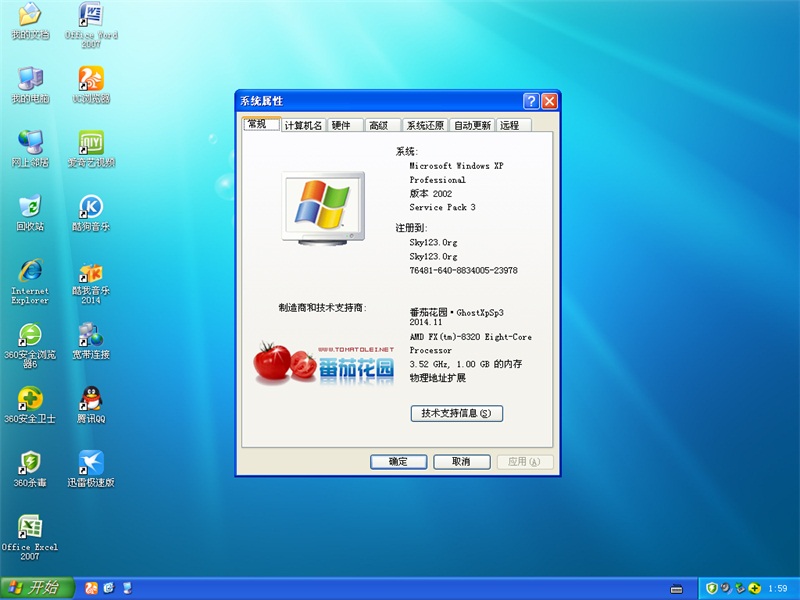Click the 技术支持信息 button
The width and height of the screenshot is (800, 600).
point(456,413)
